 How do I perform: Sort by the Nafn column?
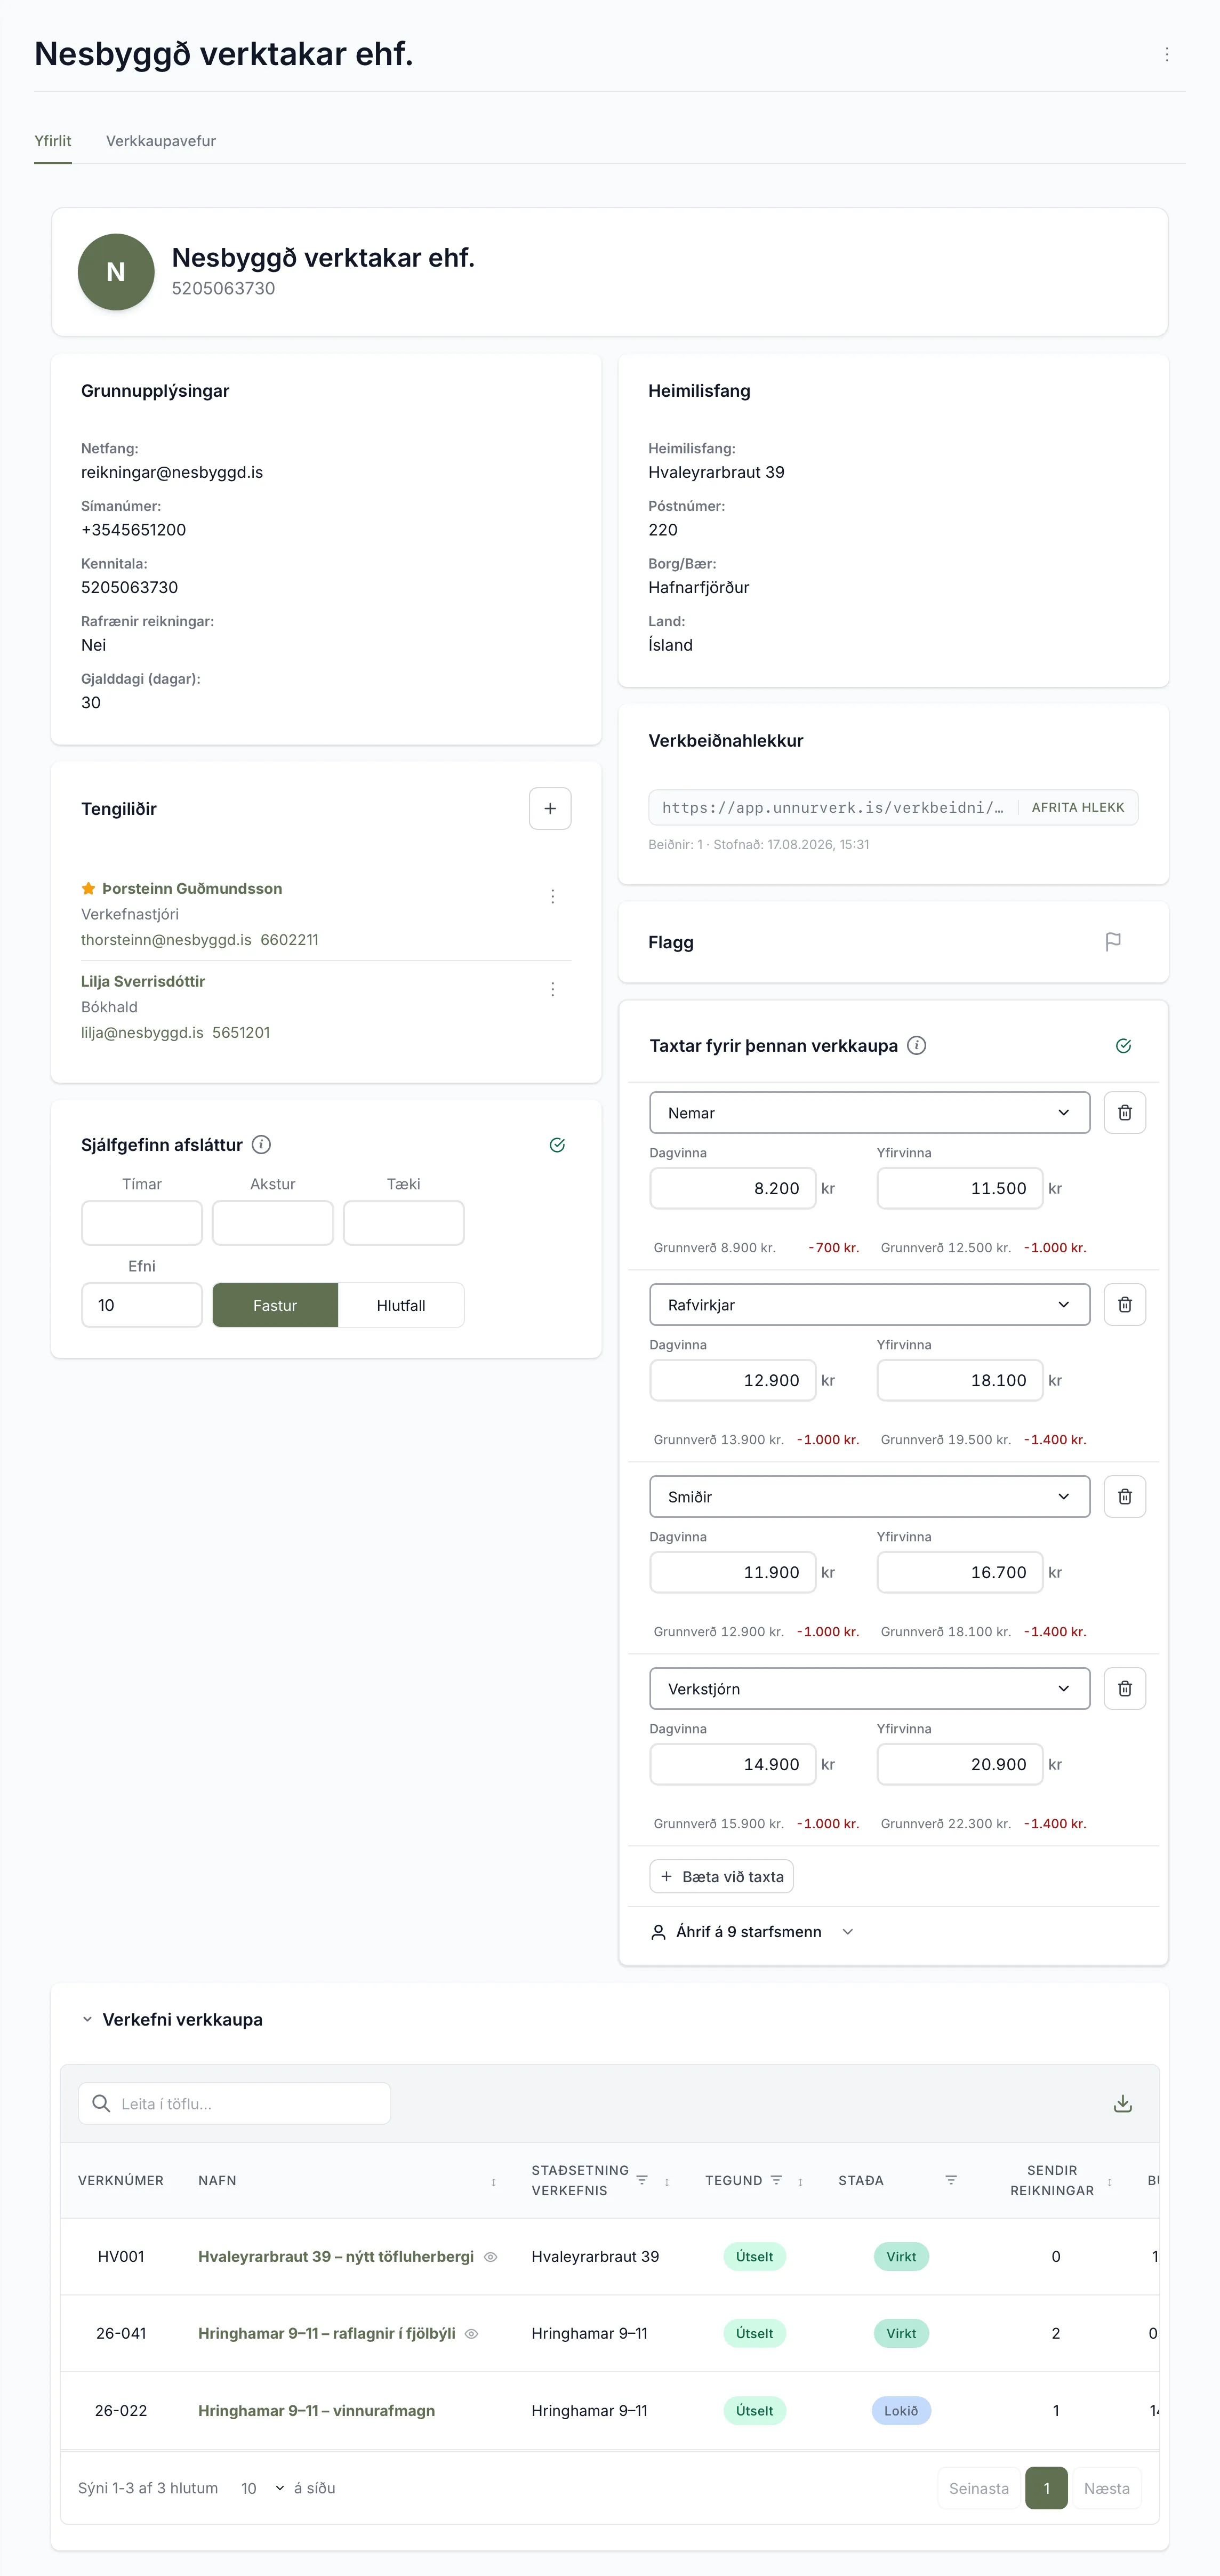click(x=493, y=2181)
